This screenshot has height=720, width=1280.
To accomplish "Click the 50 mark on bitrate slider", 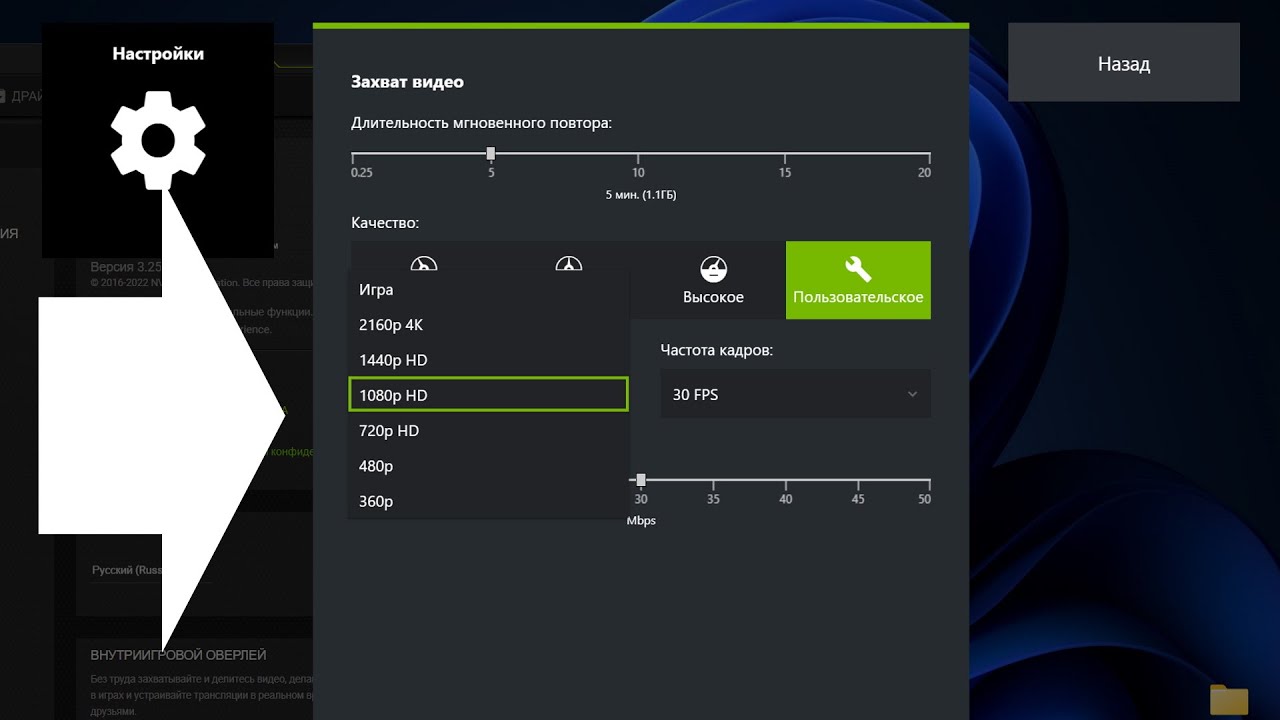I will 924,499.
